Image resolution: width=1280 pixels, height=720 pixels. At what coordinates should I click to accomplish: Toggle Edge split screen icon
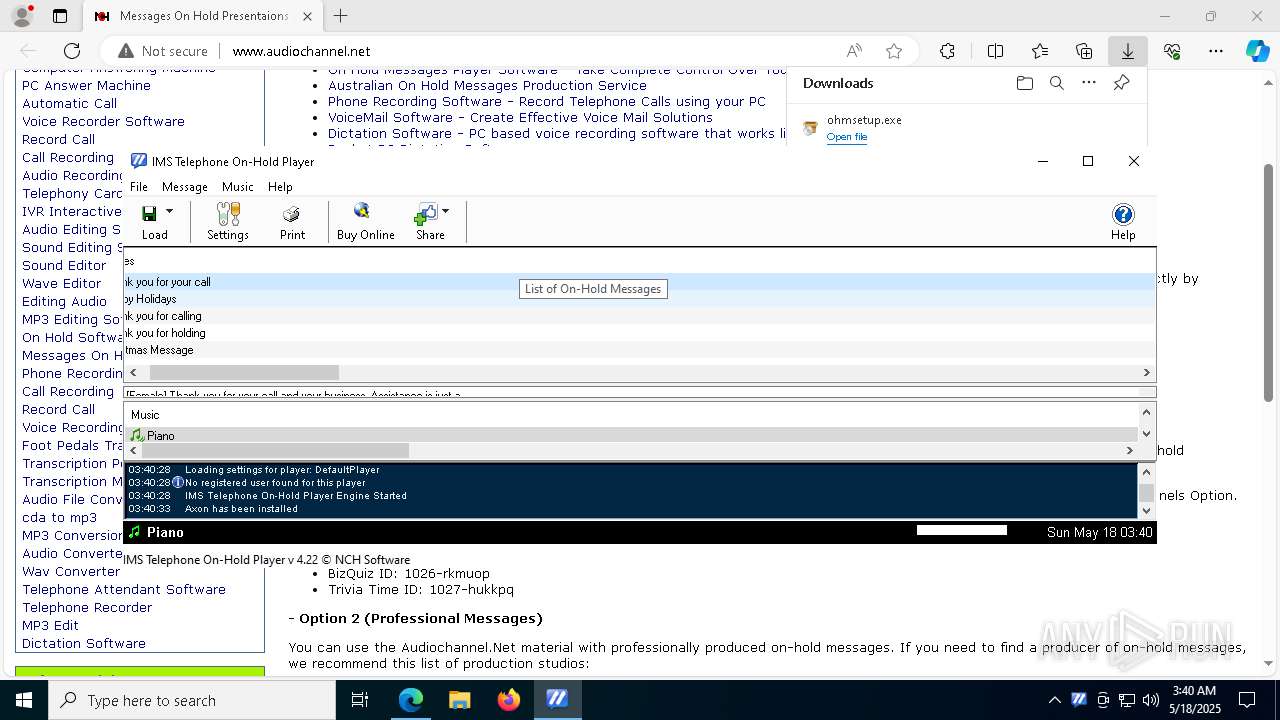(995, 51)
